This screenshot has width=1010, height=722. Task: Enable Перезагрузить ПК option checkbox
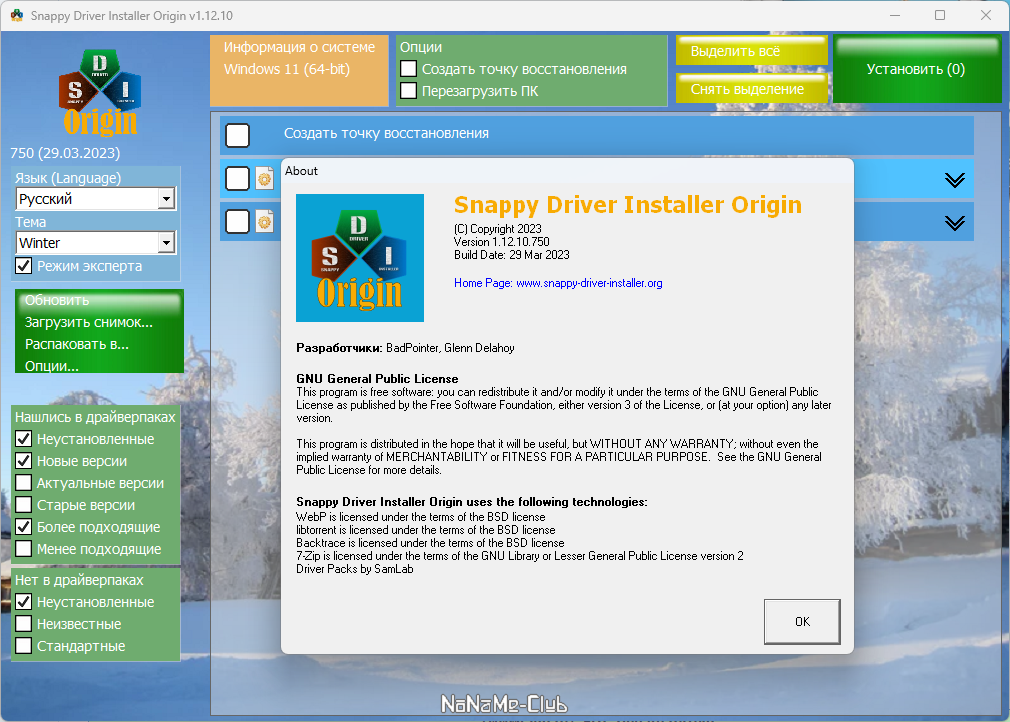pos(408,90)
